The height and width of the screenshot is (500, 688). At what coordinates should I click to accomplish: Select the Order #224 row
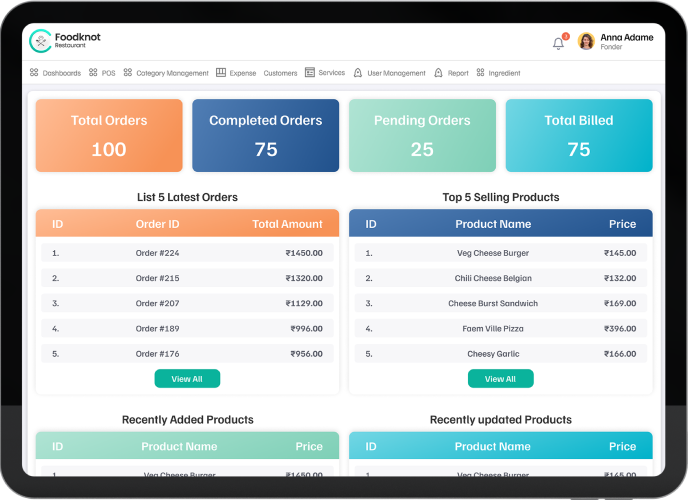[x=187, y=253]
